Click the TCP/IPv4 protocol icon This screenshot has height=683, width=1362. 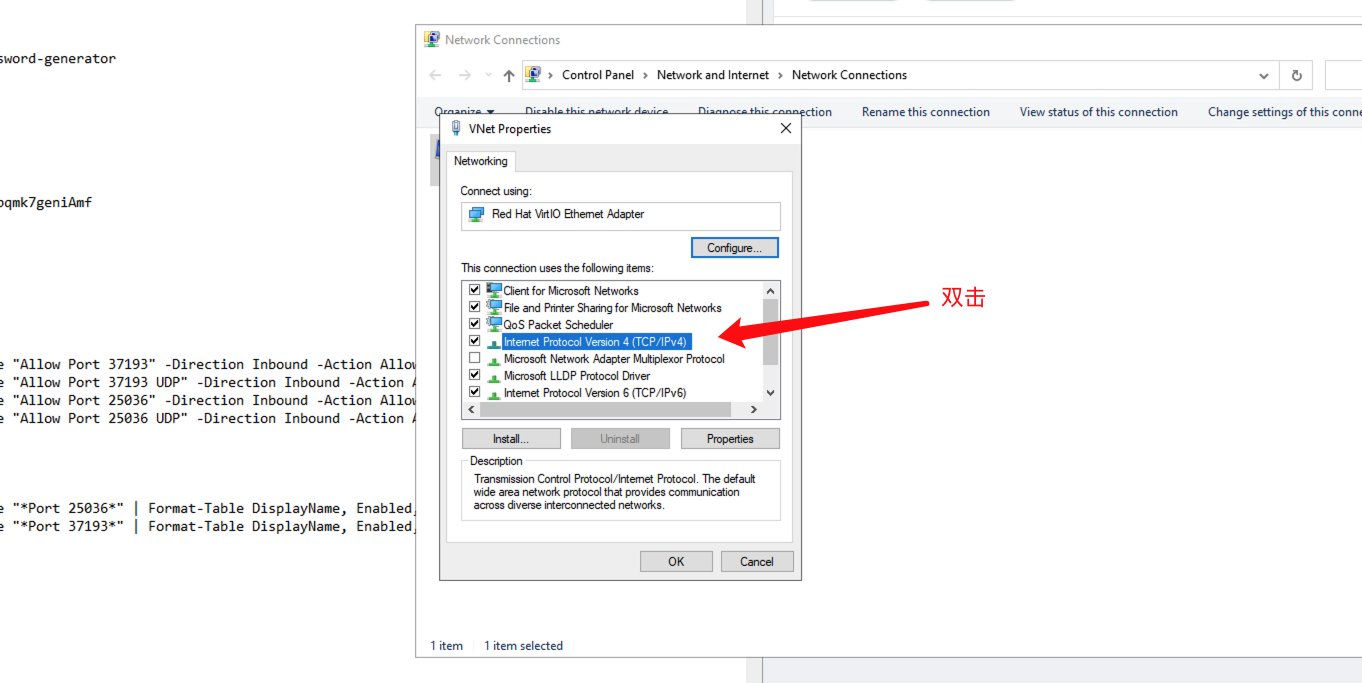click(x=494, y=342)
